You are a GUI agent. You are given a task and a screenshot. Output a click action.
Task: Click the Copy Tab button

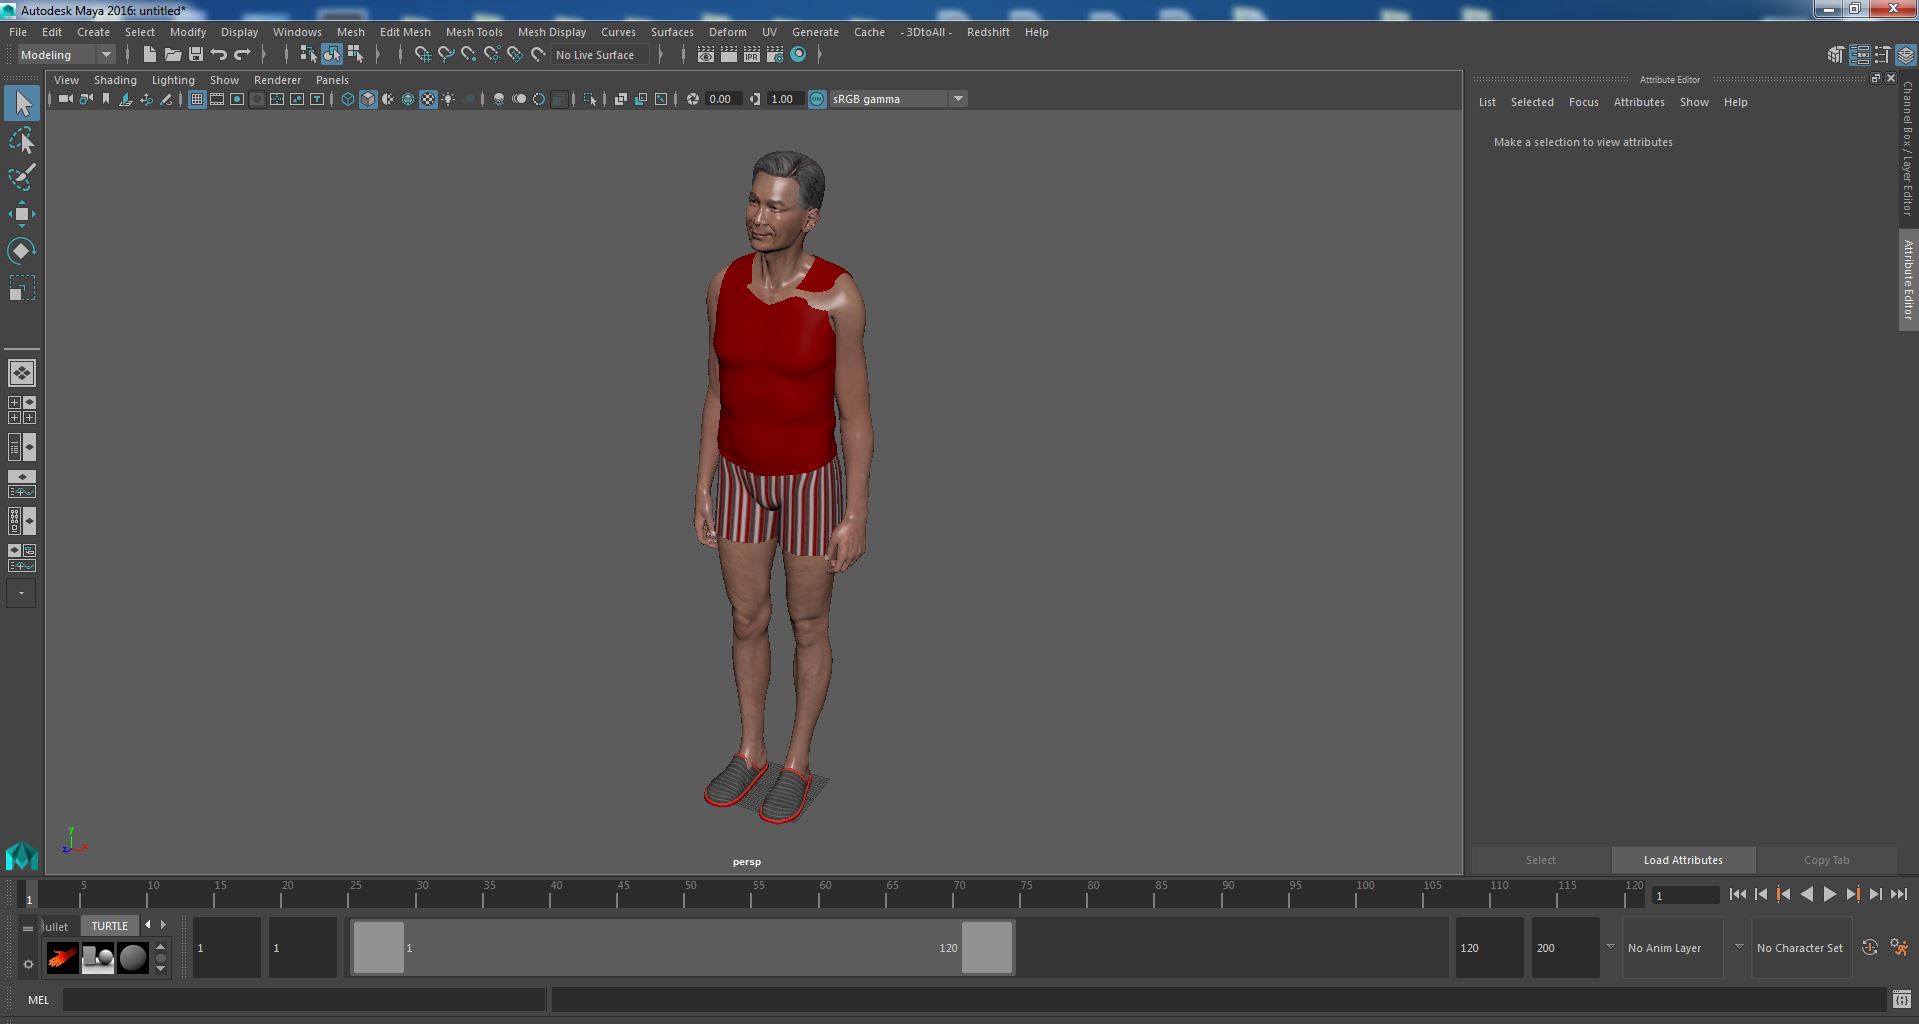[1826, 860]
